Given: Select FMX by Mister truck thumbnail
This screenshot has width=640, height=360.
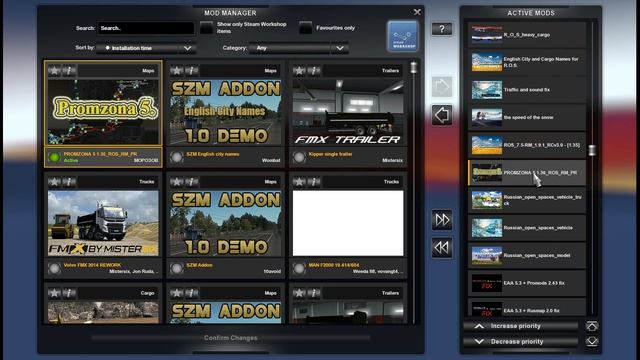Looking at the screenshot, I should click(103, 223).
